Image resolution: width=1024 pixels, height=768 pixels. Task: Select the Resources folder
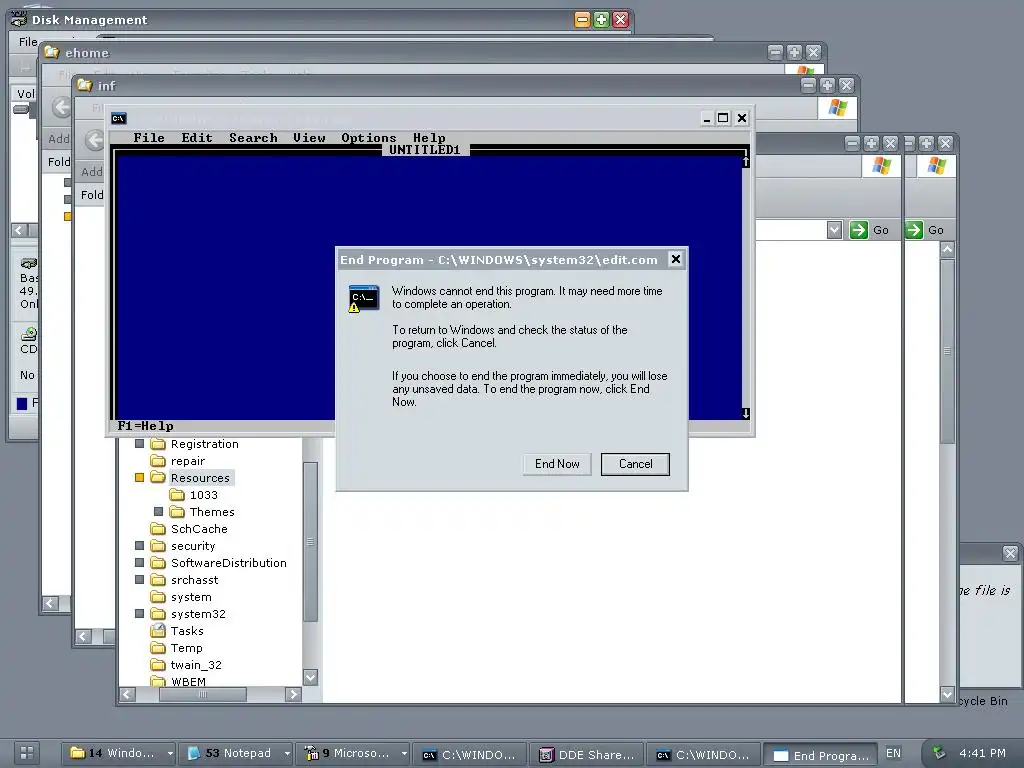(x=200, y=478)
